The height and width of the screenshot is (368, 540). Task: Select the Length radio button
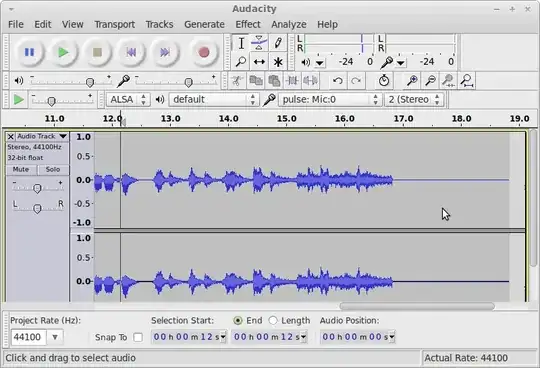coord(273,320)
